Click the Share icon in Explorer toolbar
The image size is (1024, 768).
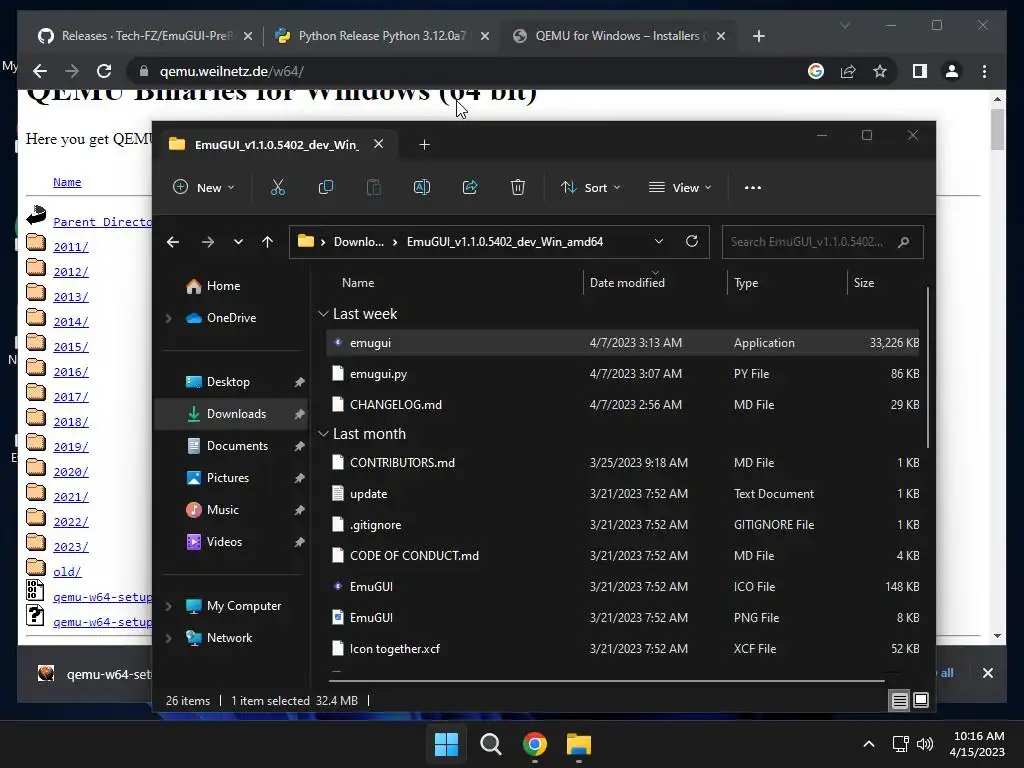point(470,187)
